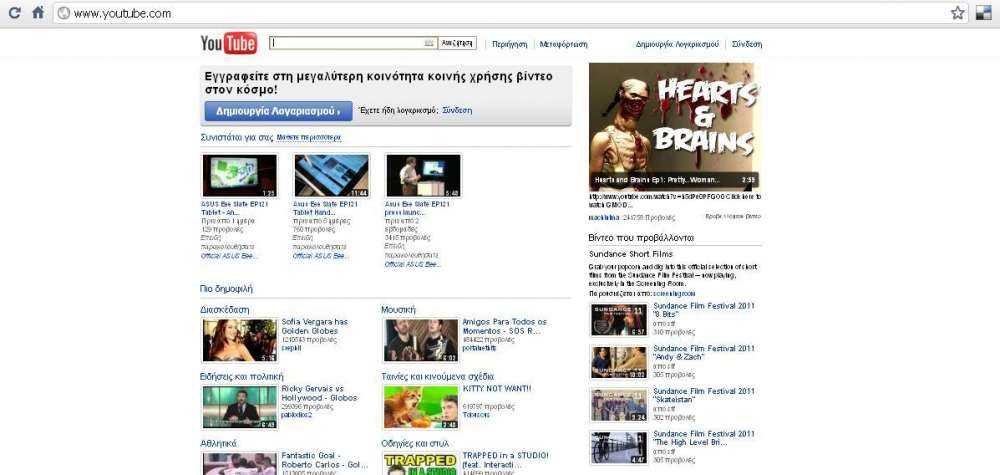The image size is (1000, 475).
Task: Reload the page with the refresh icon
Action: [x=14, y=12]
